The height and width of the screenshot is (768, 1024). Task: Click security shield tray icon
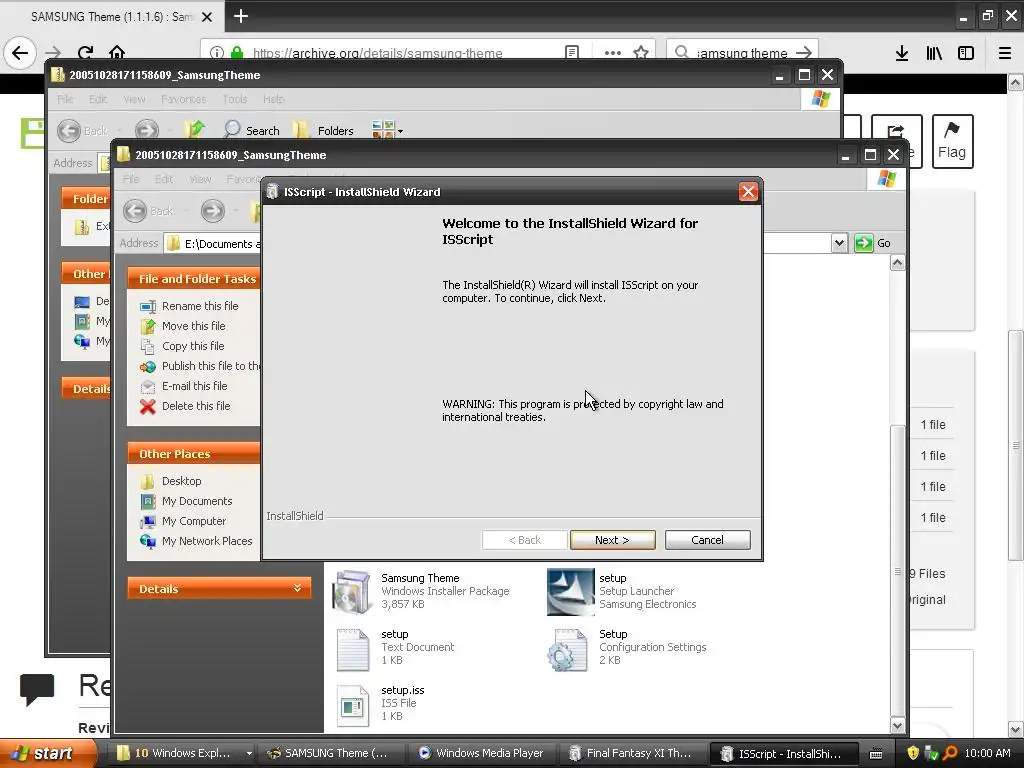(913, 753)
